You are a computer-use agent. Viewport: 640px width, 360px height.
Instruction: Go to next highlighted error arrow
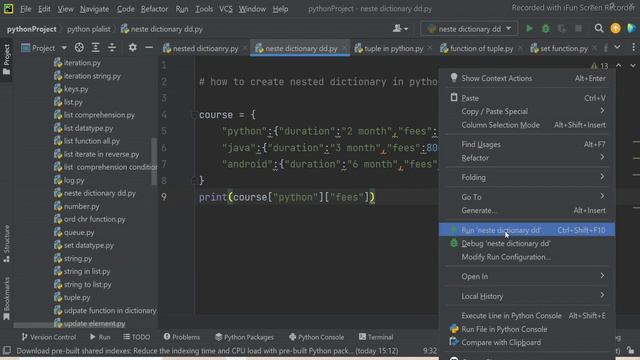pos(633,65)
